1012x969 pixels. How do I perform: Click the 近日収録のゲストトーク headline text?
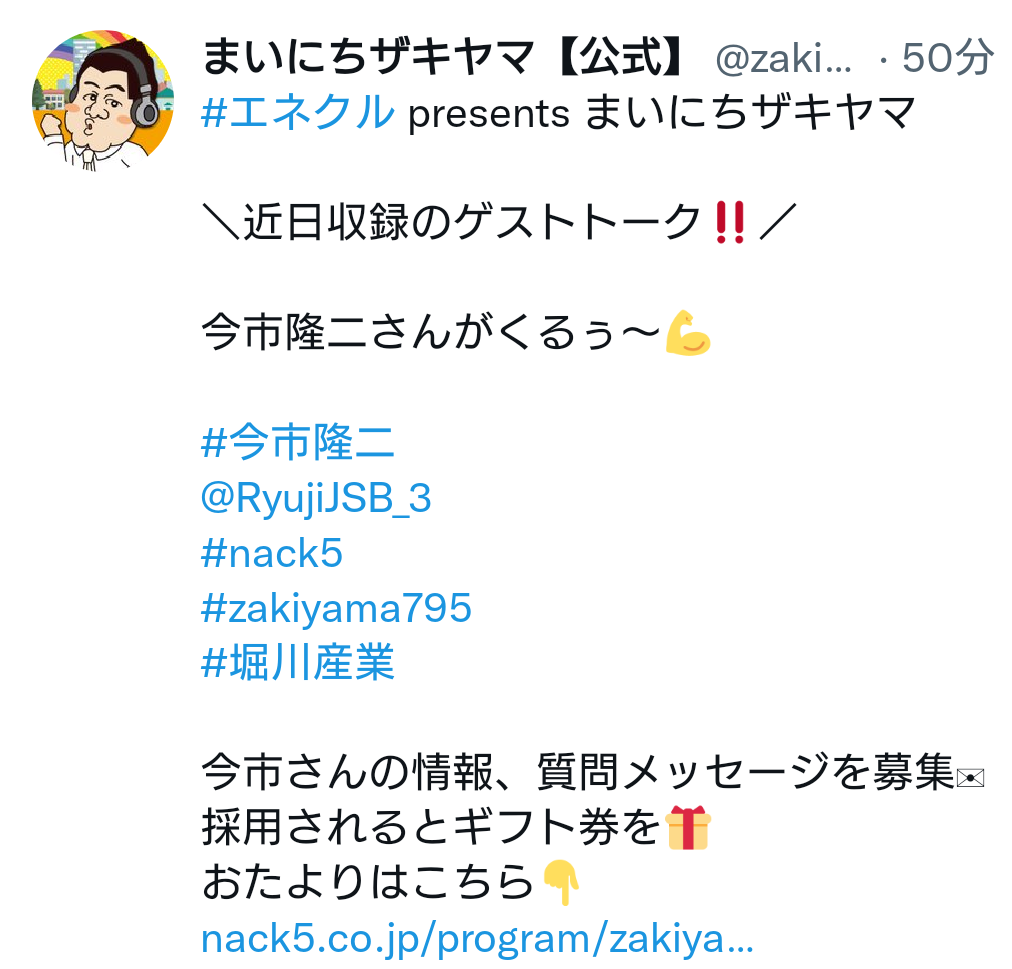click(472, 222)
